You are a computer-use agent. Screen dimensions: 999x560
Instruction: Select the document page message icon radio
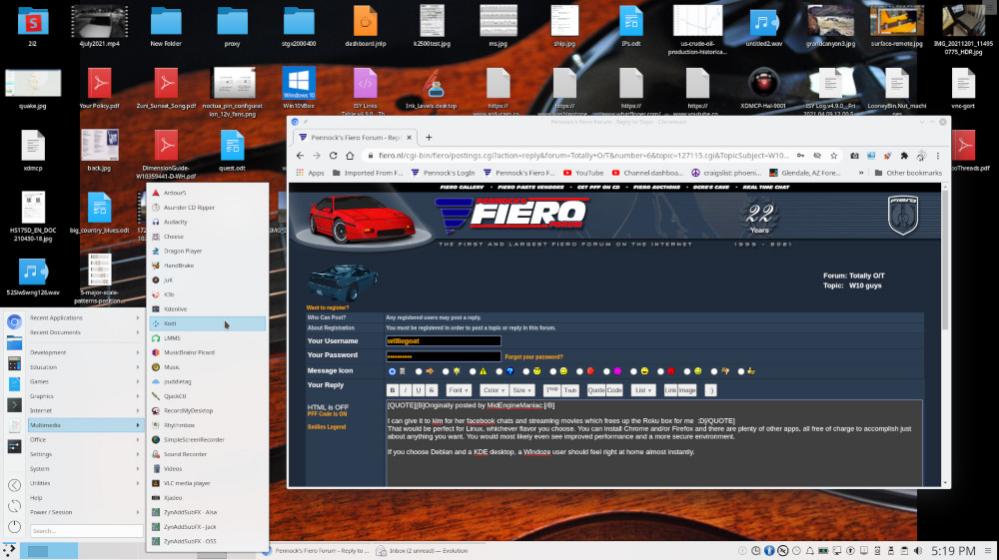click(392, 371)
